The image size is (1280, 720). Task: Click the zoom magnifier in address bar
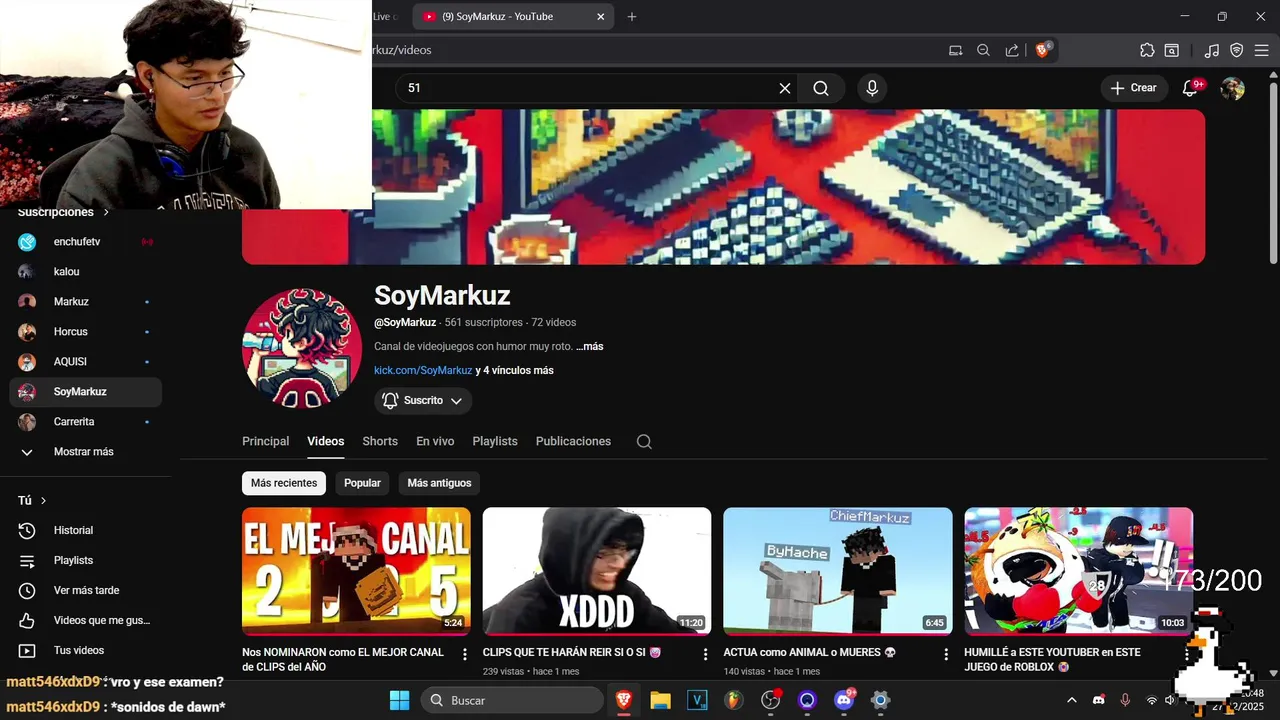pos(983,50)
